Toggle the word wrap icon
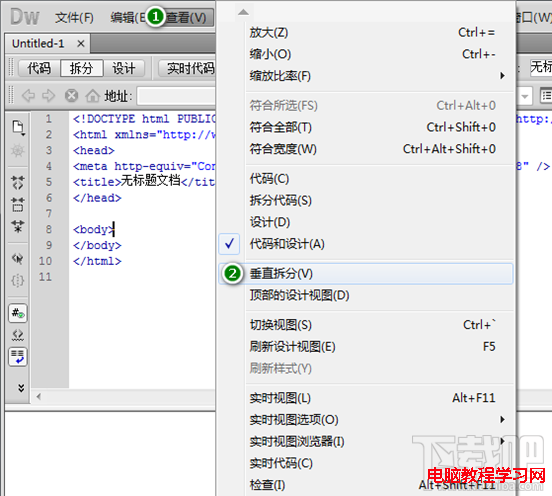This screenshot has width=552, height=496. [18, 357]
